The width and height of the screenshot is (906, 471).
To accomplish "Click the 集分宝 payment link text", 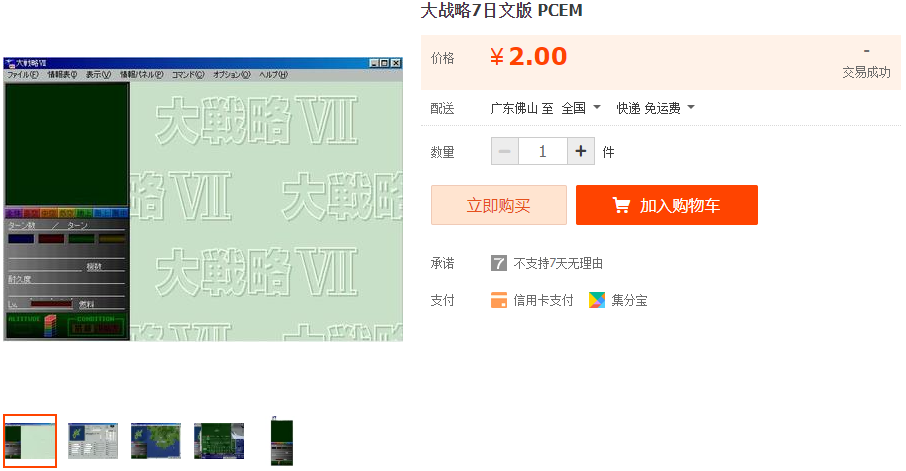I will coord(629,300).
